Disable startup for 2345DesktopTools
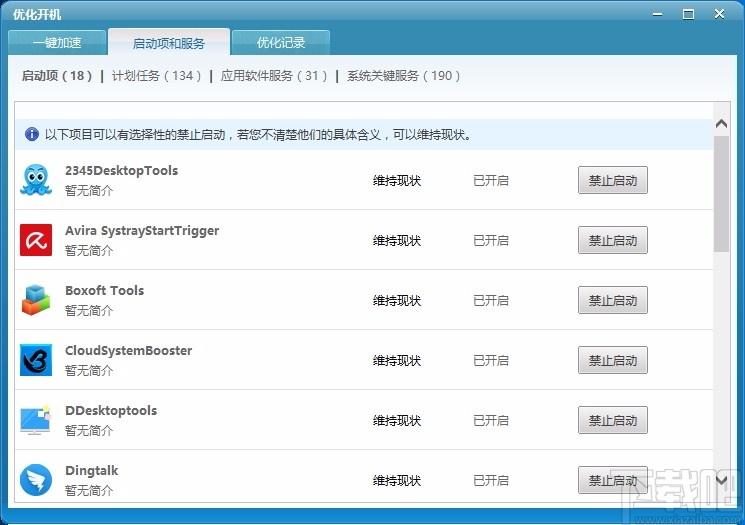Viewport: 745px width, 525px height. point(612,180)
